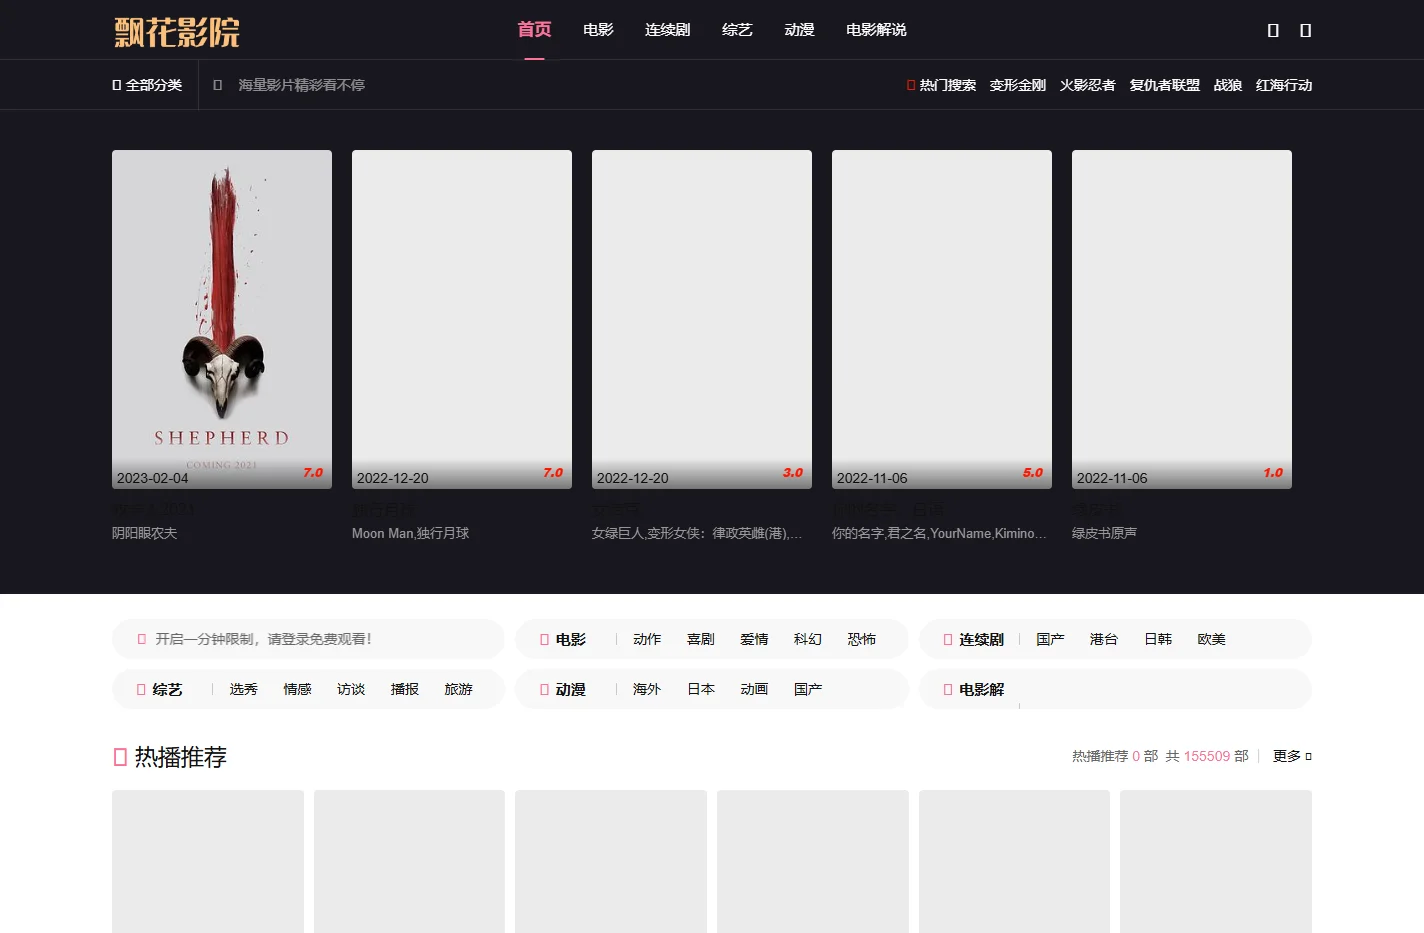Open the poster dated 2022-11-06 rated 5.0
The image size is (1424, 933).
[x=942, y=319]
